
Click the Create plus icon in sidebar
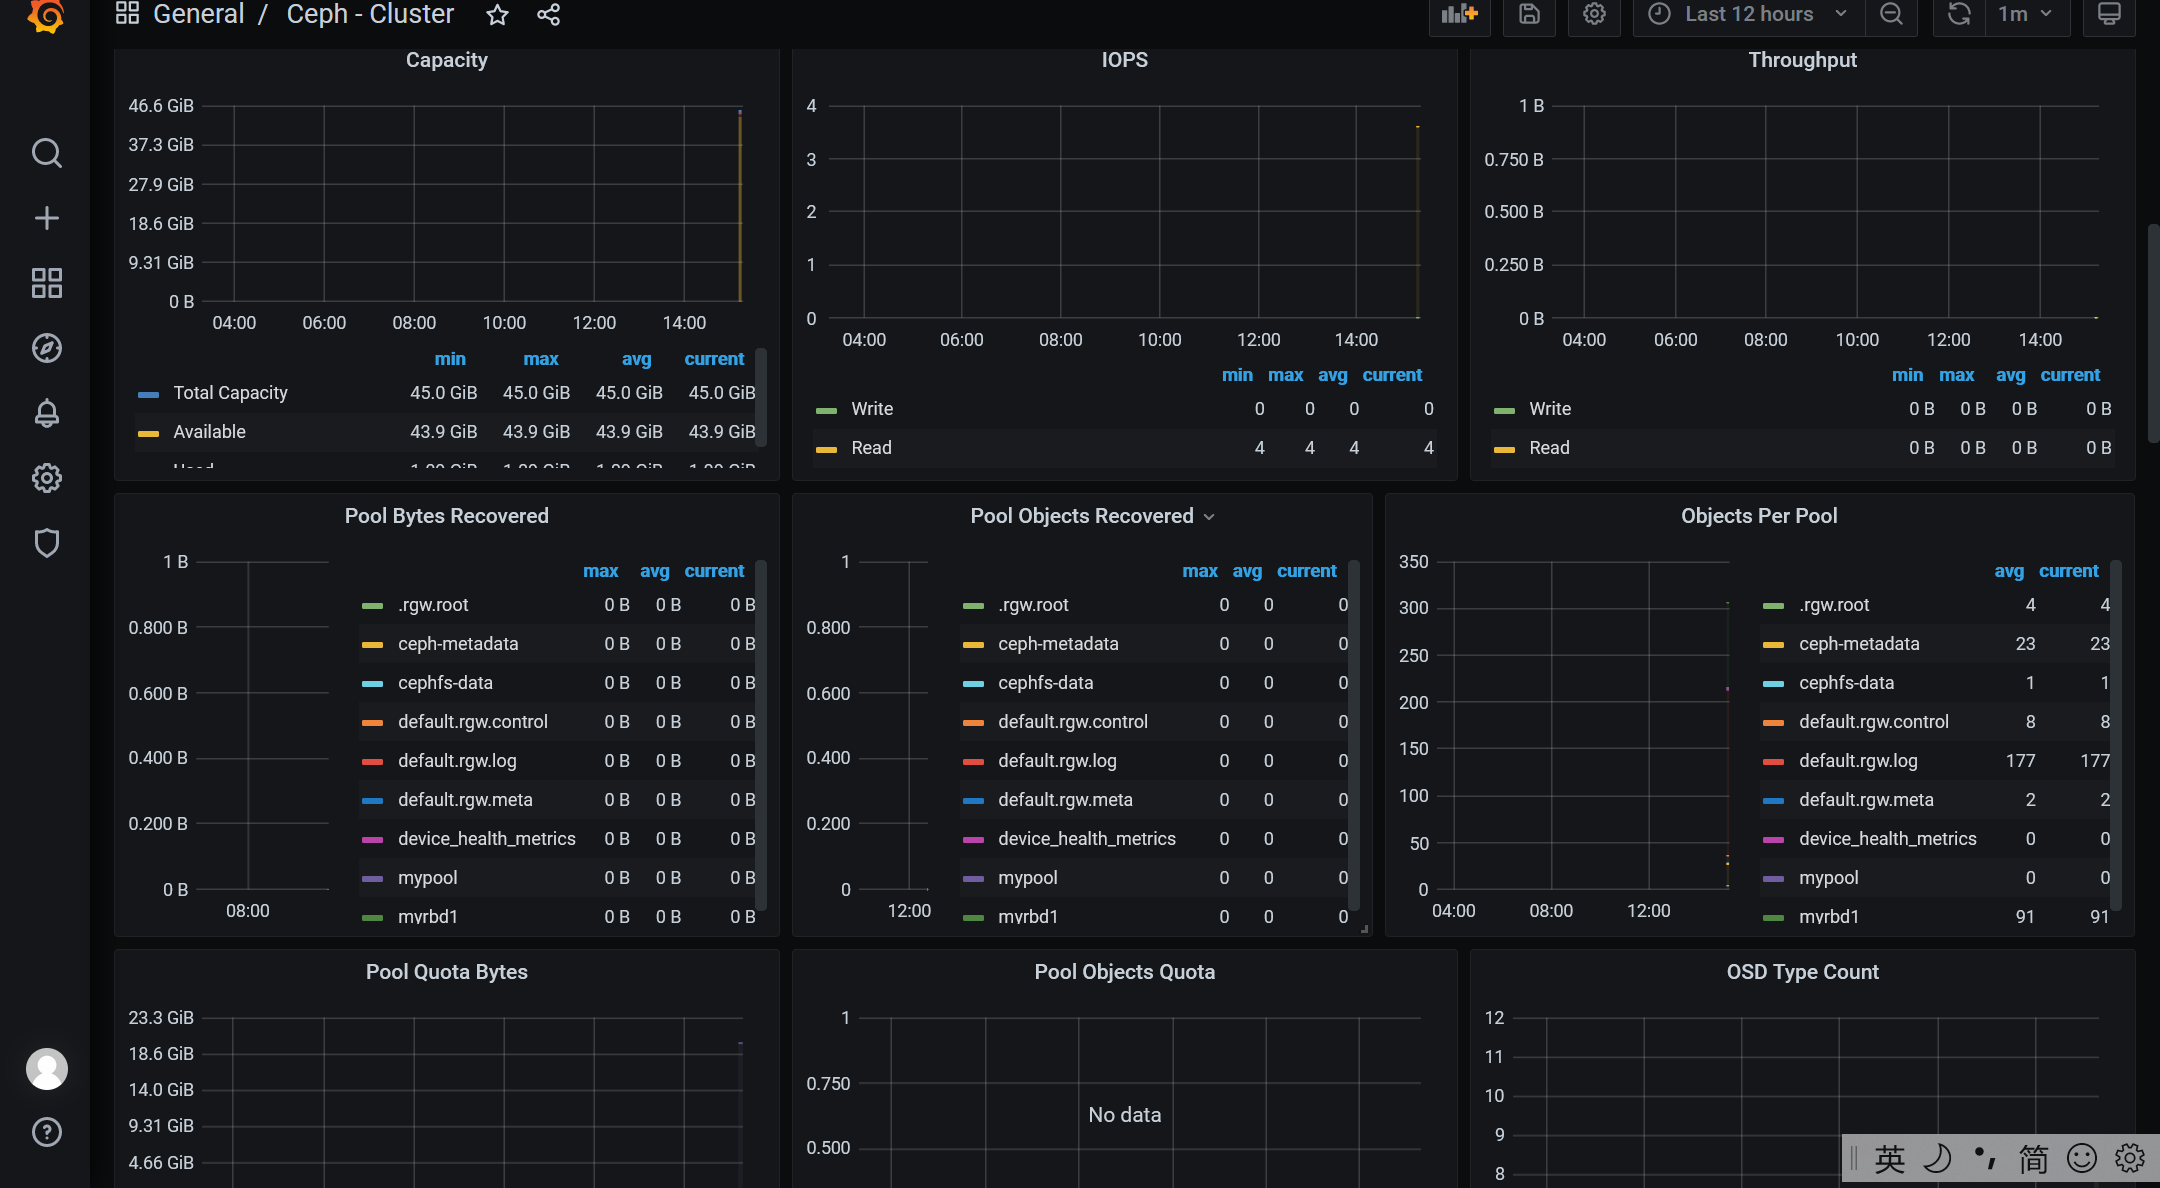pyautogui.click(x=46, y=218)
